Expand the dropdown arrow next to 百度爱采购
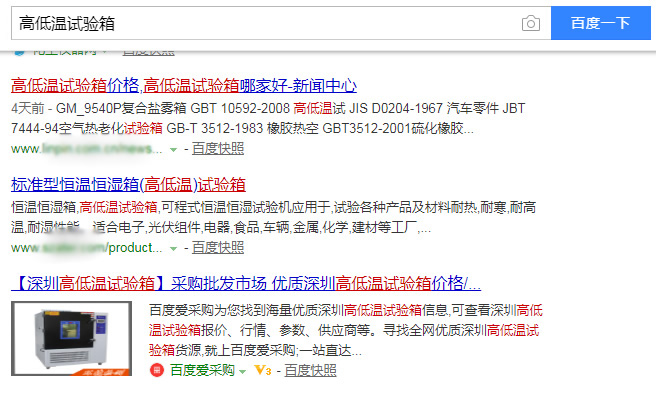 [x=242, y=371]
